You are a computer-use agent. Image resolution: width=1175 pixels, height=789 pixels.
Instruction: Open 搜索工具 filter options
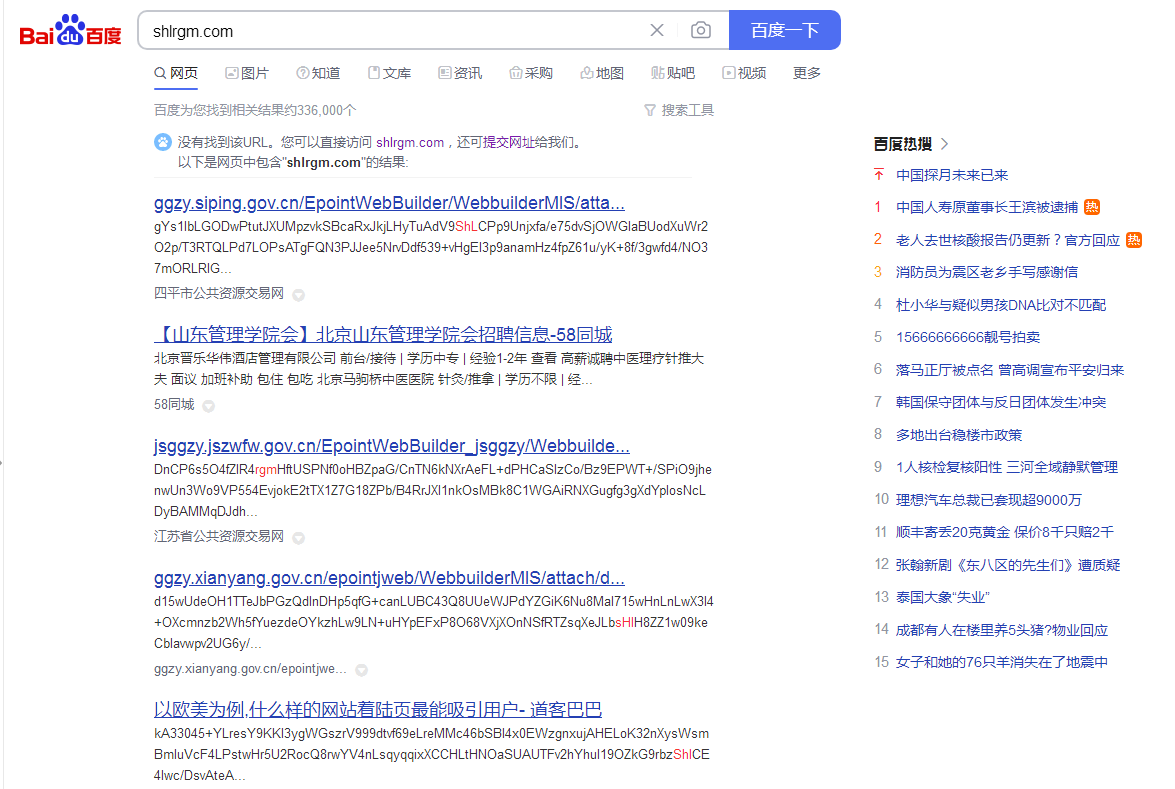point(679,110)
